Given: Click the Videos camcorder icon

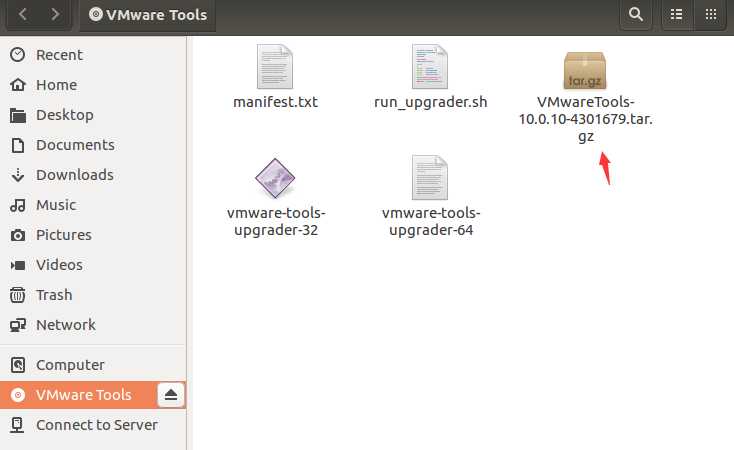Looking at the screenshot, I should pyautogui.click(x=18, y=266).
